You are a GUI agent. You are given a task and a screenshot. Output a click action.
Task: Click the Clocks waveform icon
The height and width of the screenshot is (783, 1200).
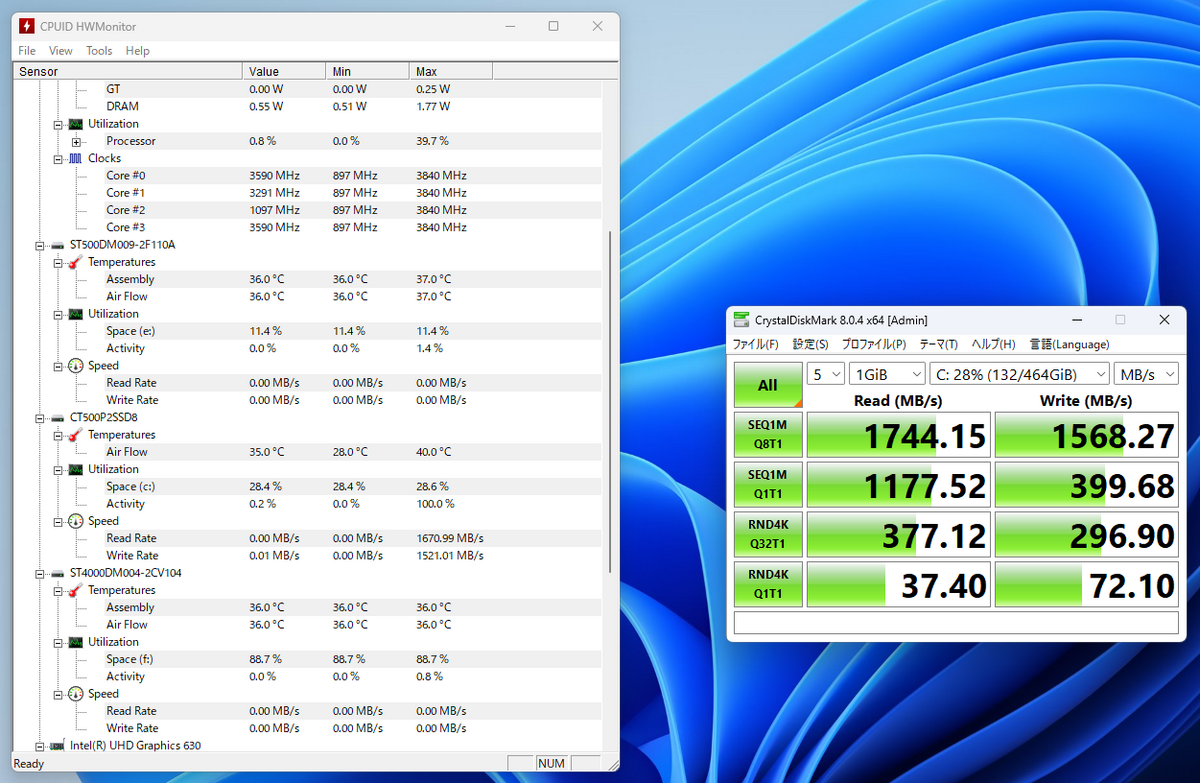pos(76,158)
